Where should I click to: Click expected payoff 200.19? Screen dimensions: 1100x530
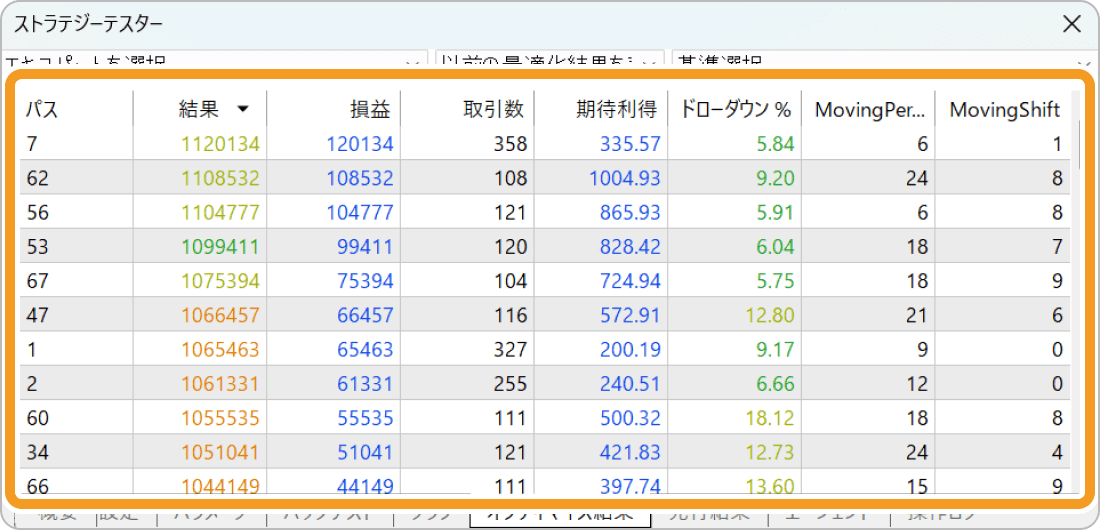[630, 349]
